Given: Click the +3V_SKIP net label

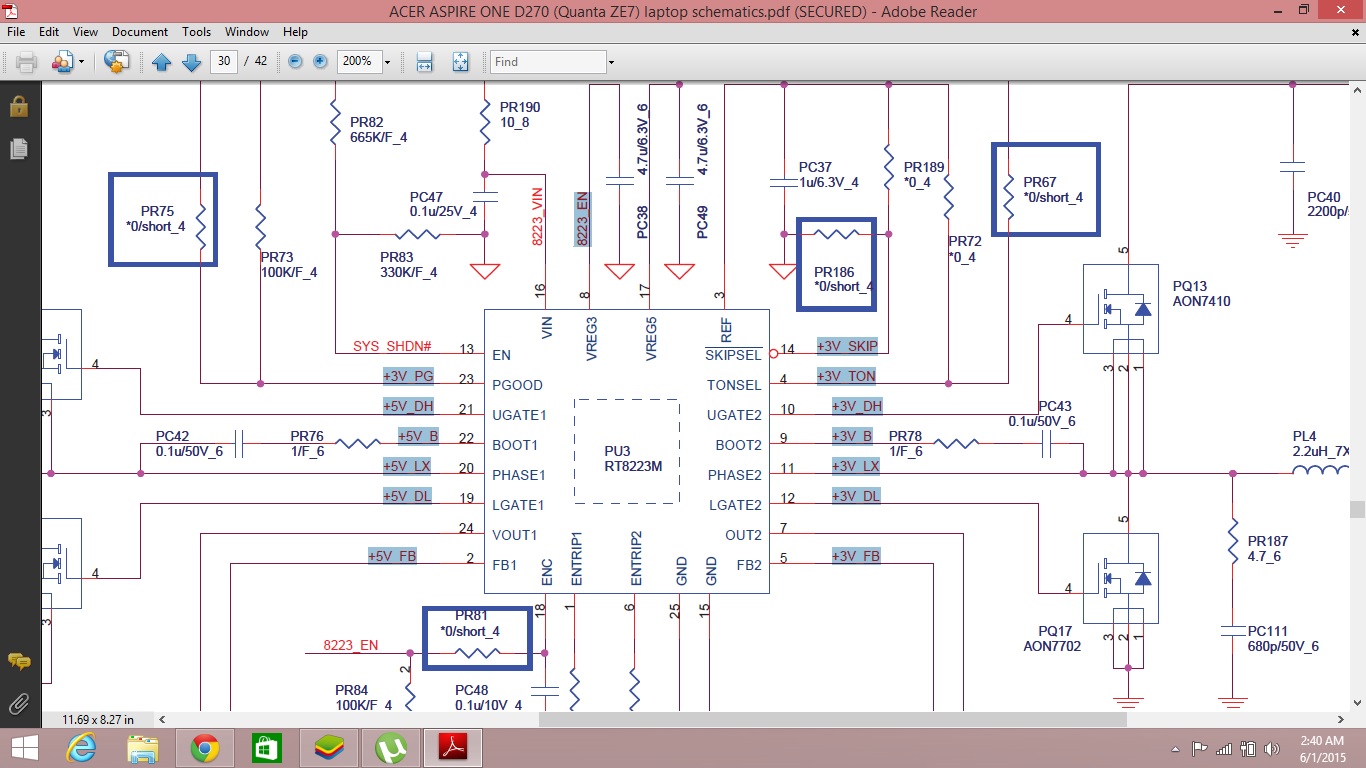Looking at the screenshot, I should click(848, 346).
